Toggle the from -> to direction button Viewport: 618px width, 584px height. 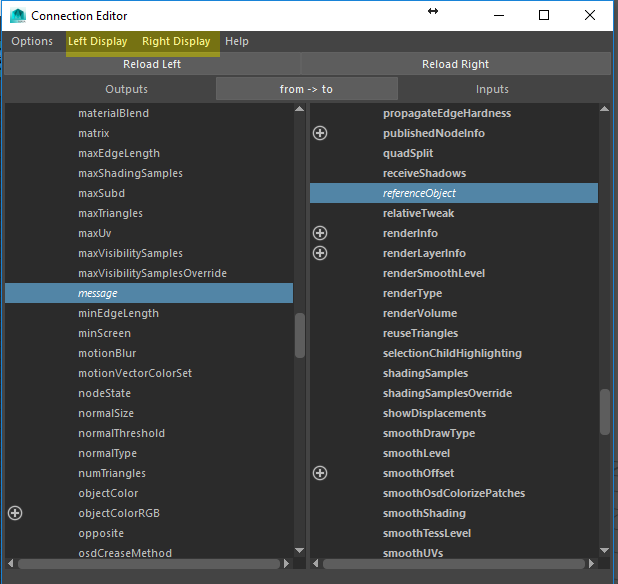306,89
